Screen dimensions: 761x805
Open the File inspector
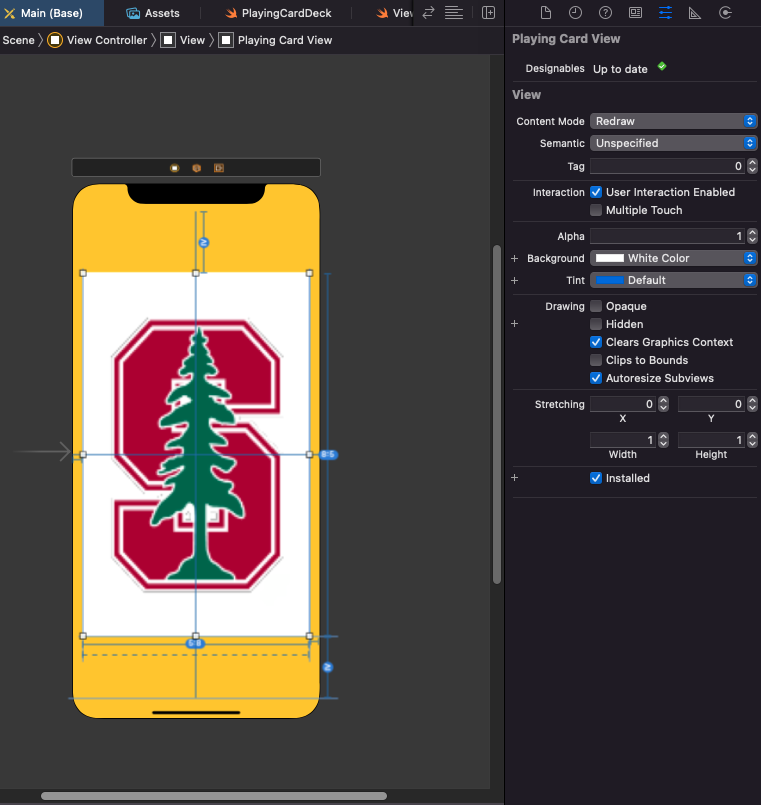click(546, 13)
